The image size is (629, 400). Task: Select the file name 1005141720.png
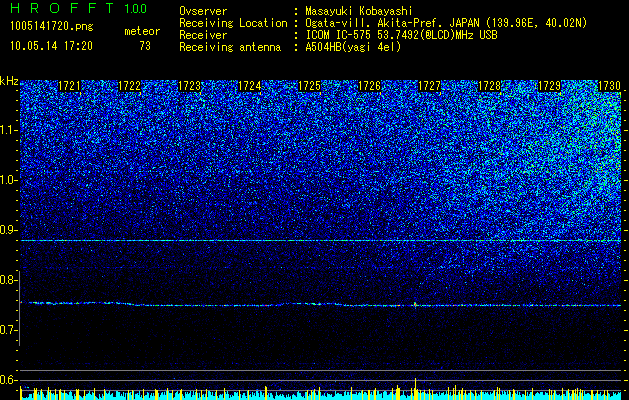[52, 27]
